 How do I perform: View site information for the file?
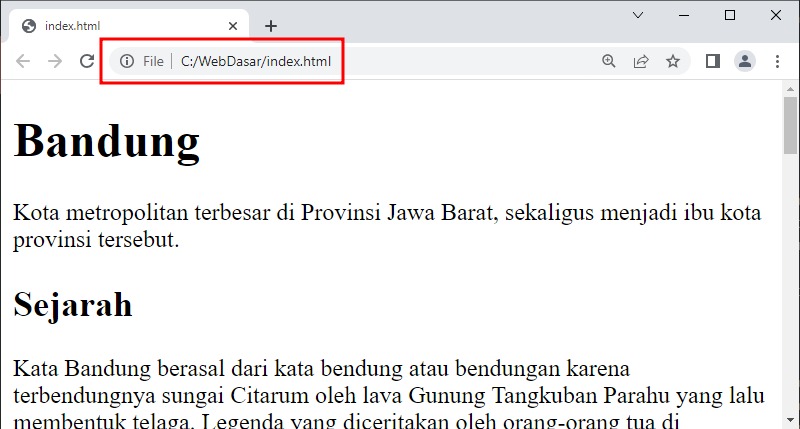(127, 62)
